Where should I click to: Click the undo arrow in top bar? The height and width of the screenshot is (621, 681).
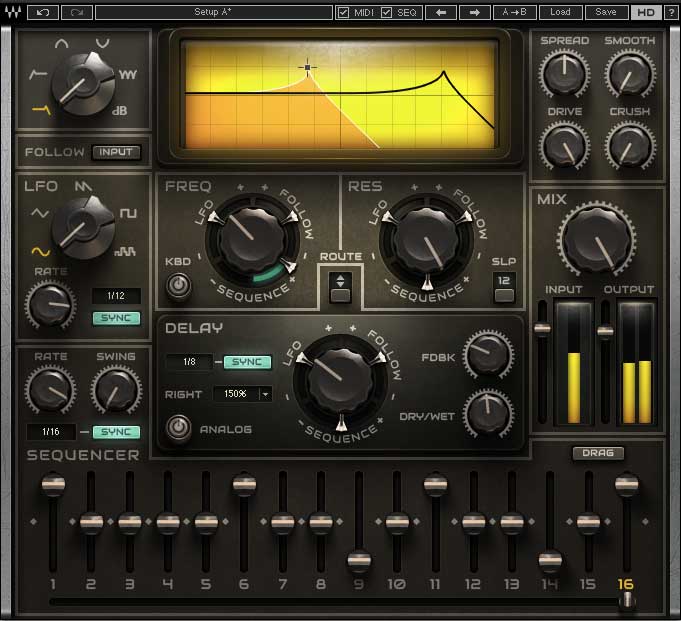pos(44,12)
